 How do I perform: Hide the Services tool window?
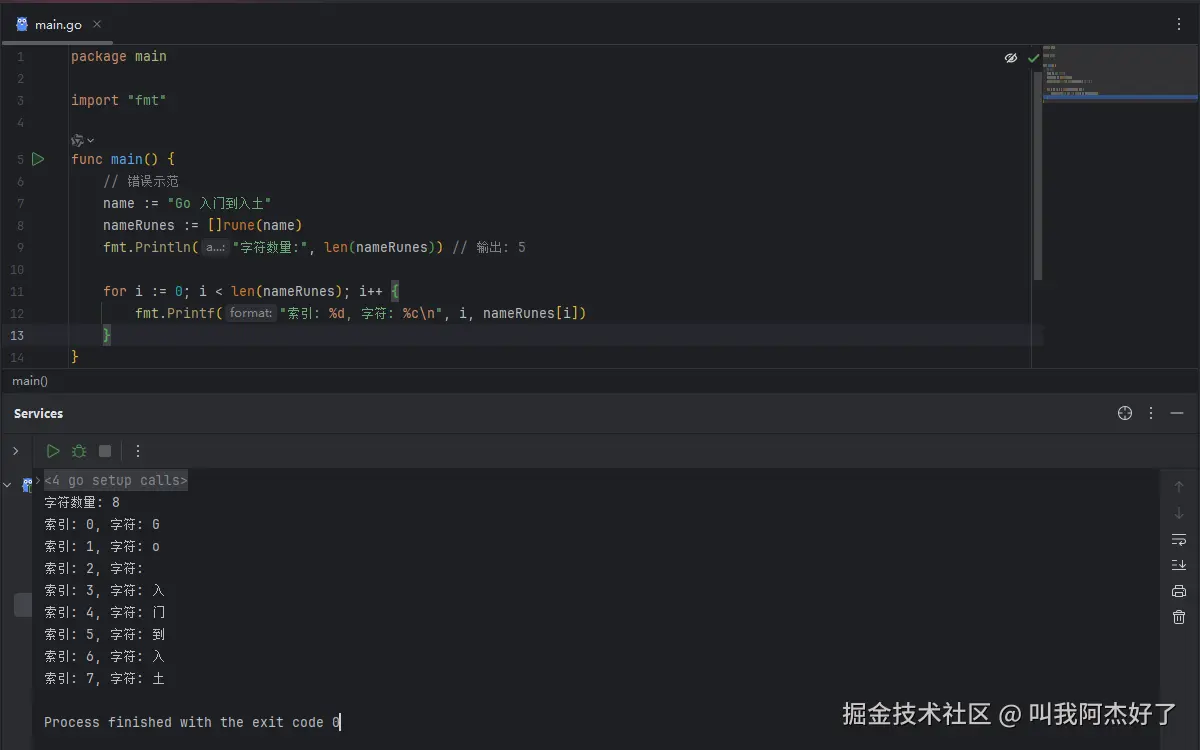[x=1177, y=413]
